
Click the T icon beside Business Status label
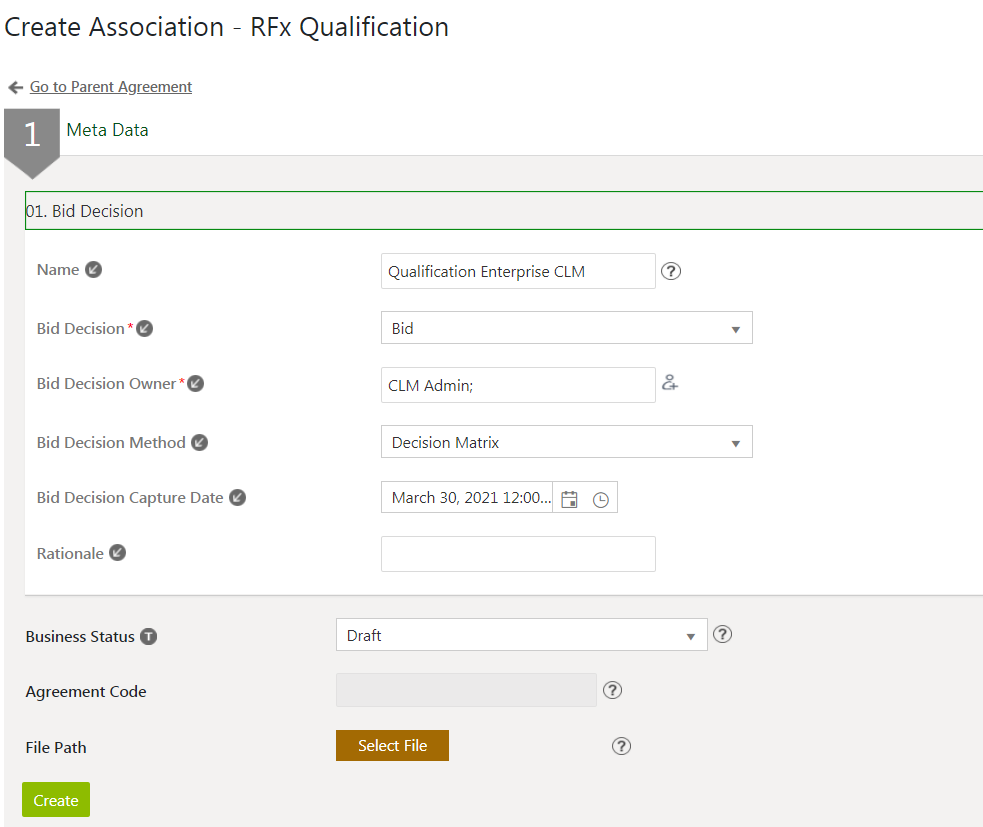click(149, 637)
